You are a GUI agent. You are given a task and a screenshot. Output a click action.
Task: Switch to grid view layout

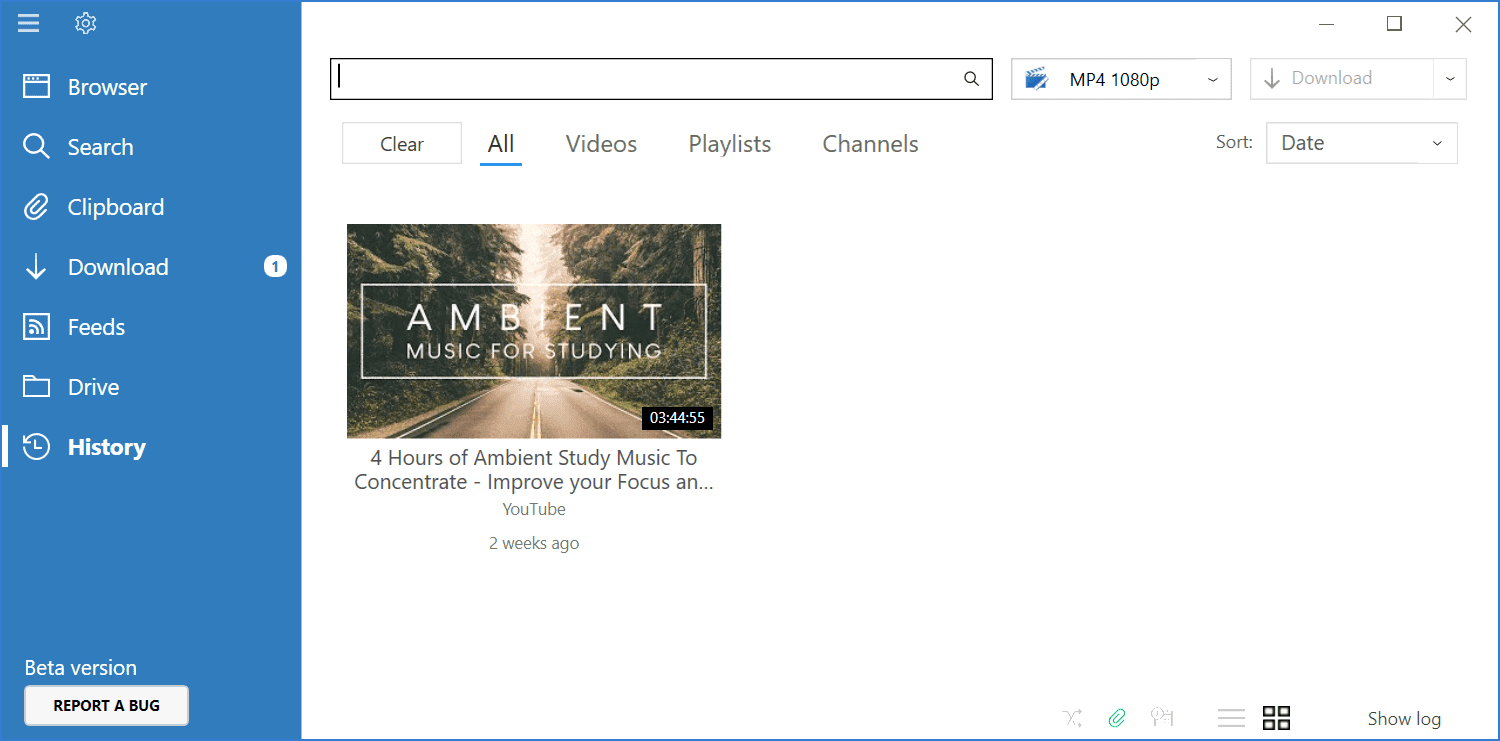tap(1276, 717)
